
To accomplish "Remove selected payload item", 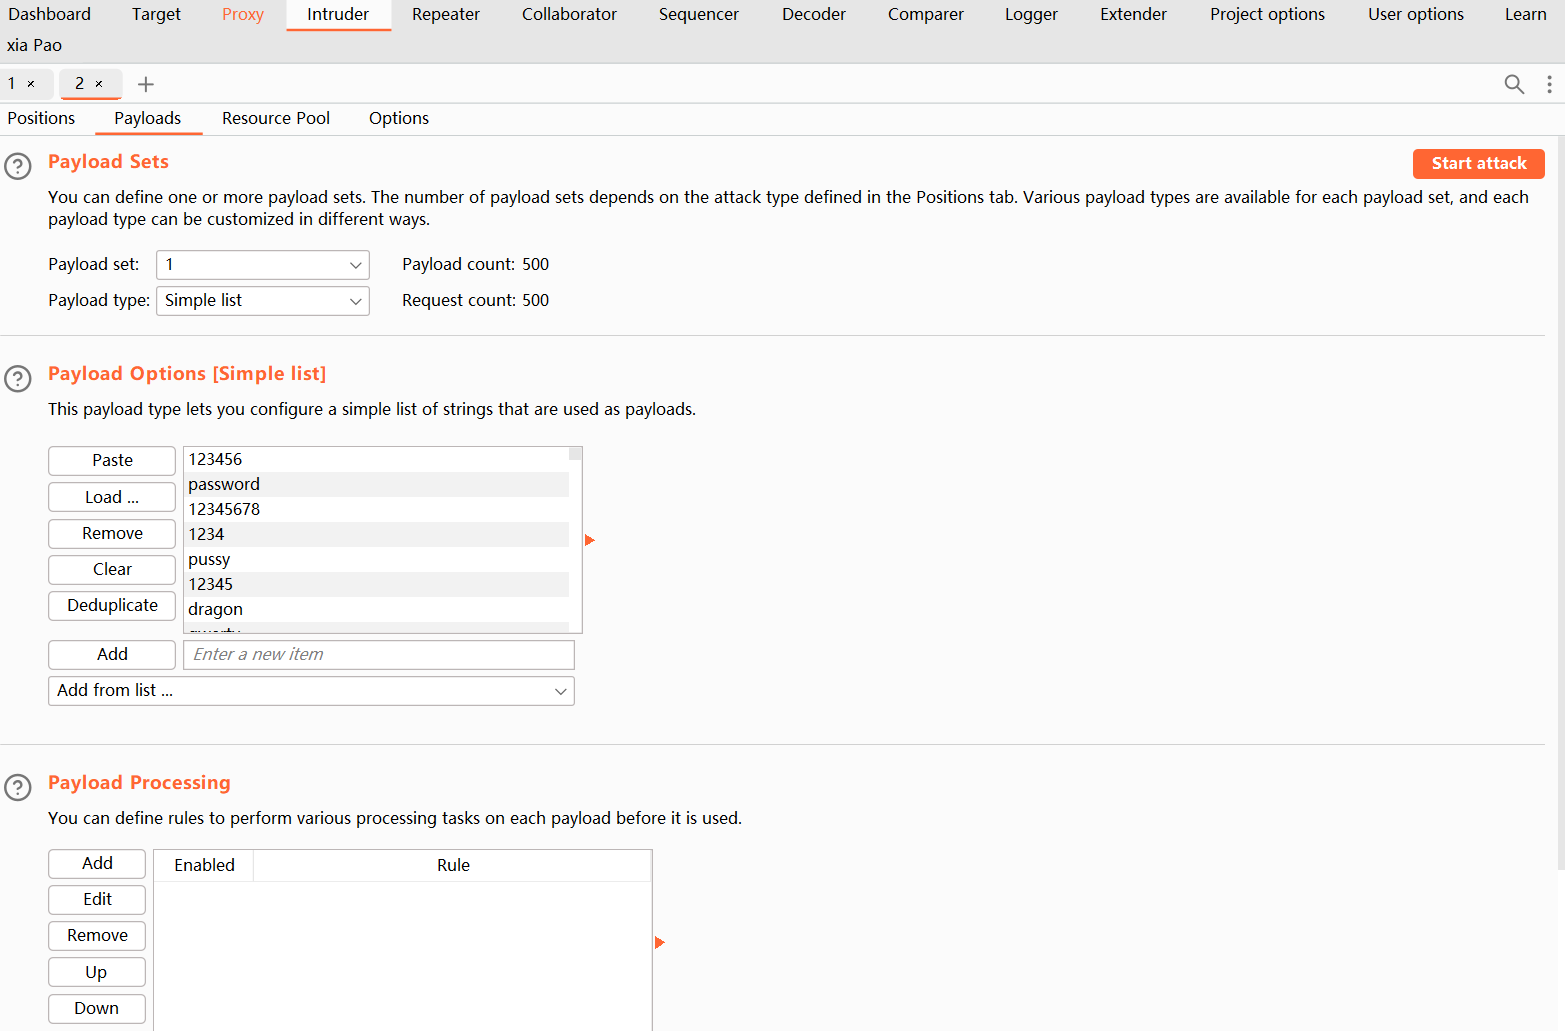I will (x=112, y=533).
